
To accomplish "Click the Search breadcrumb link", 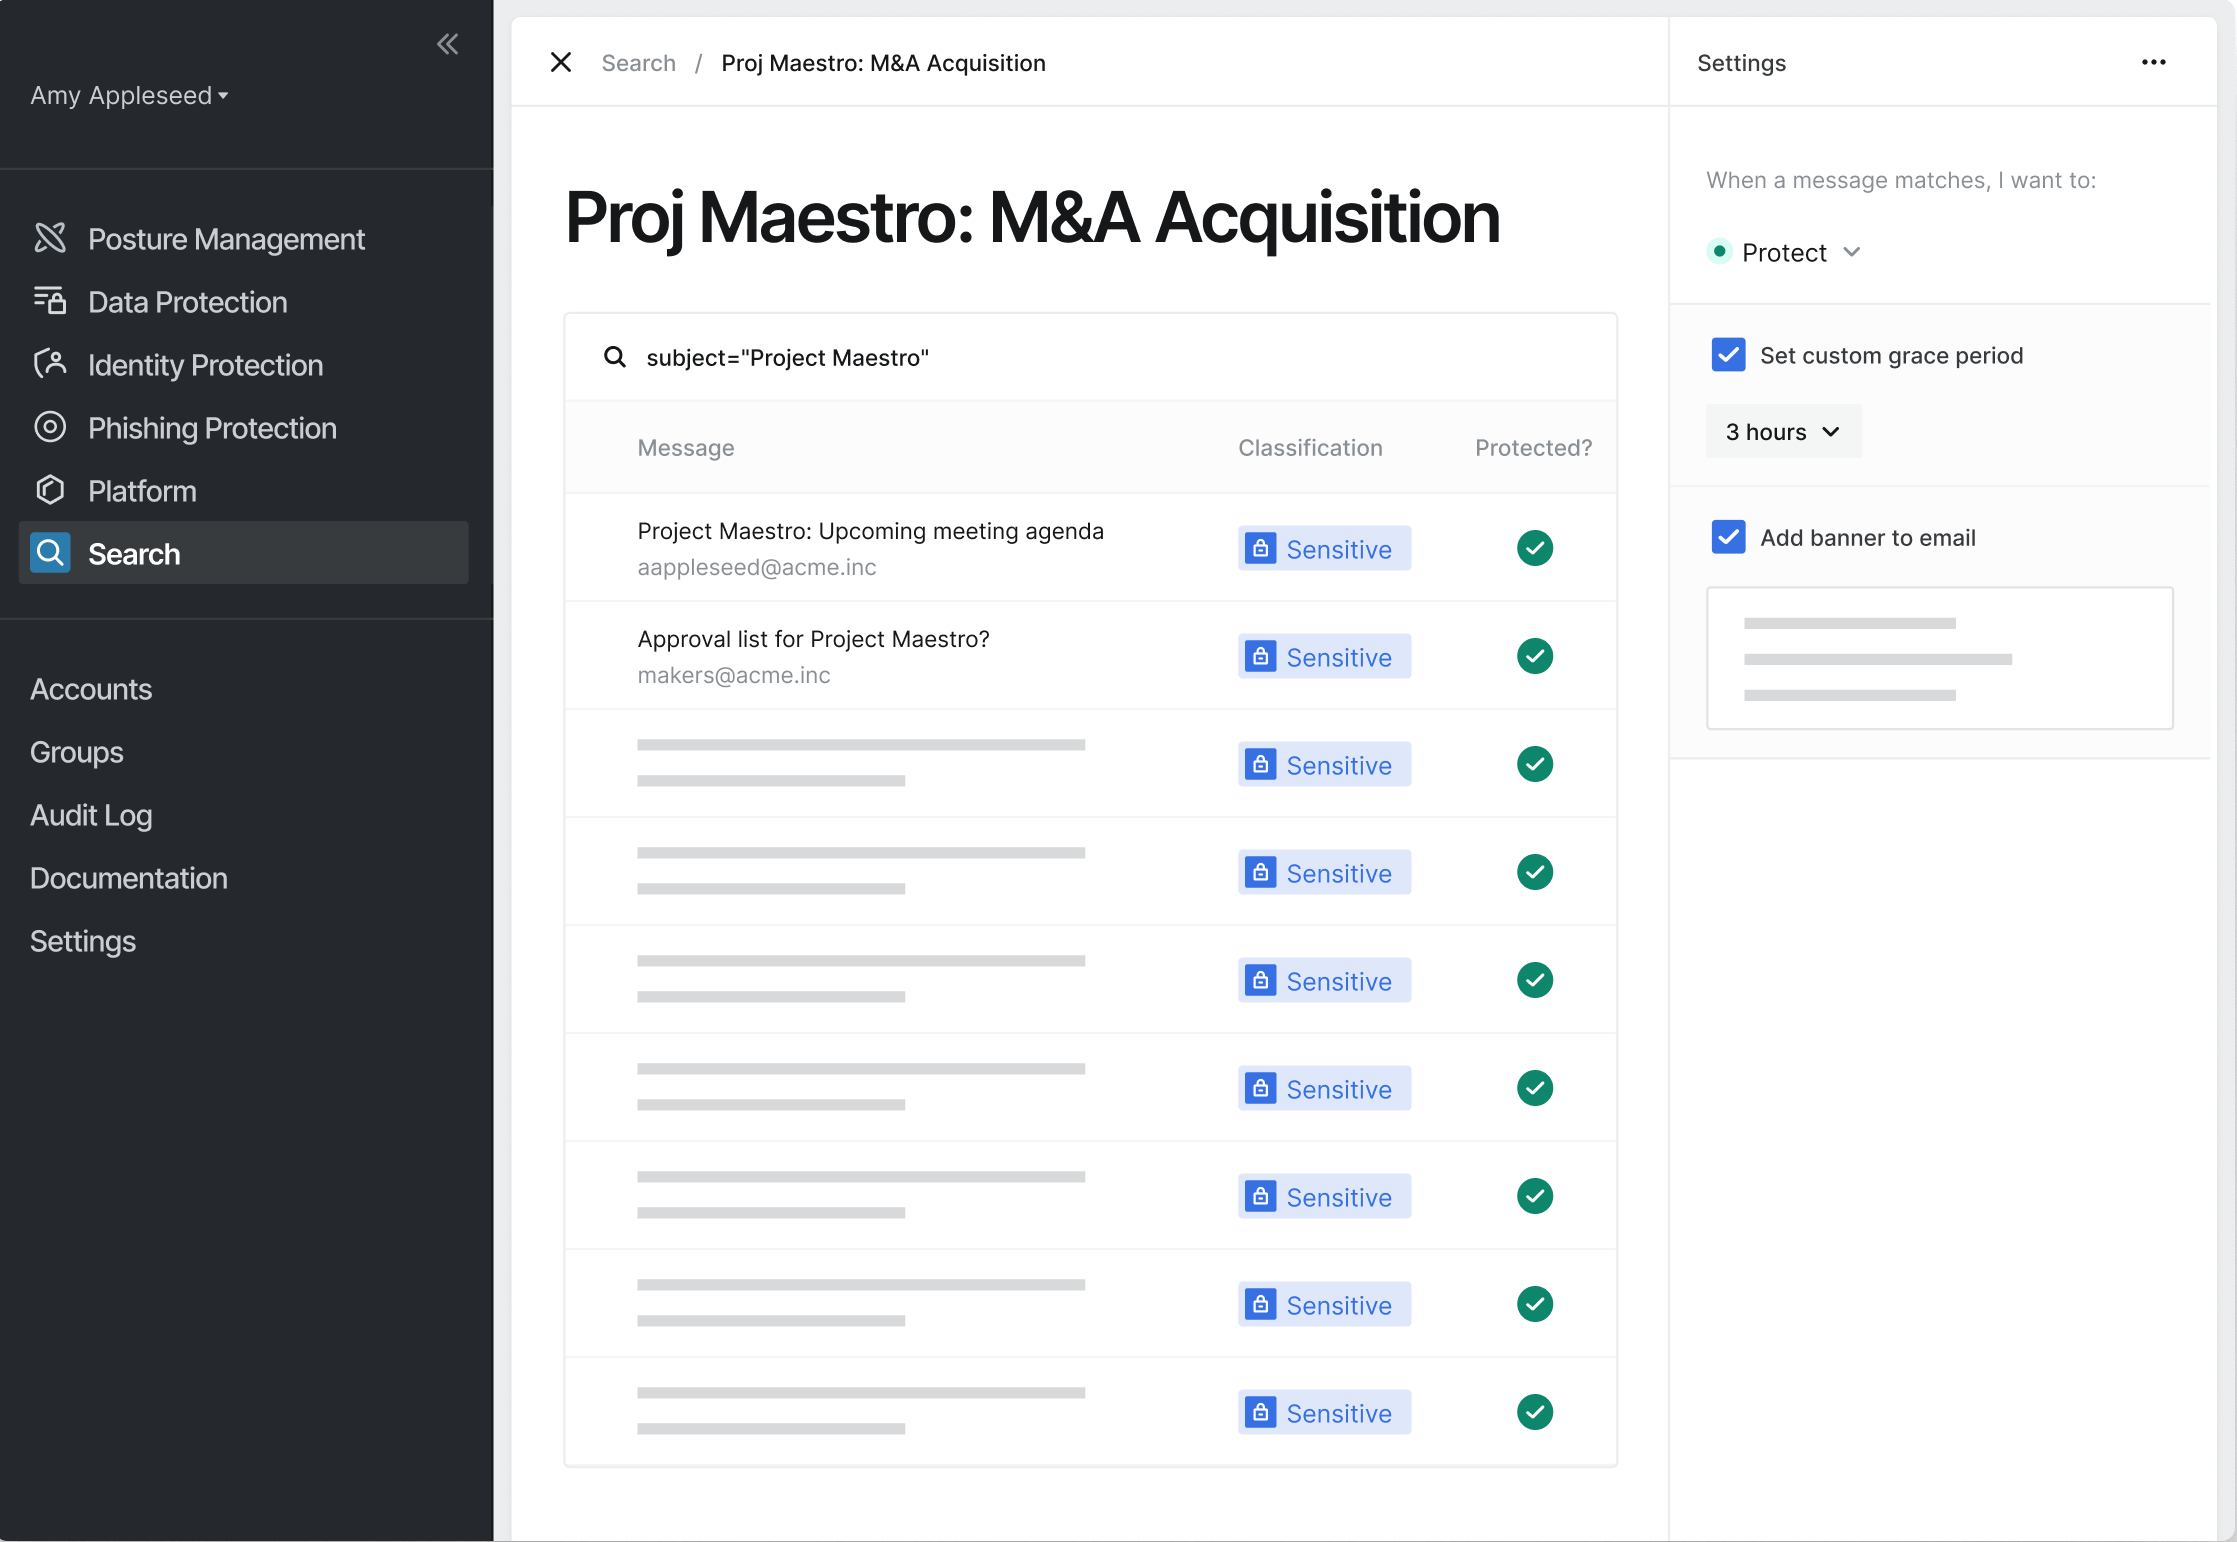I will pos(638,63).
